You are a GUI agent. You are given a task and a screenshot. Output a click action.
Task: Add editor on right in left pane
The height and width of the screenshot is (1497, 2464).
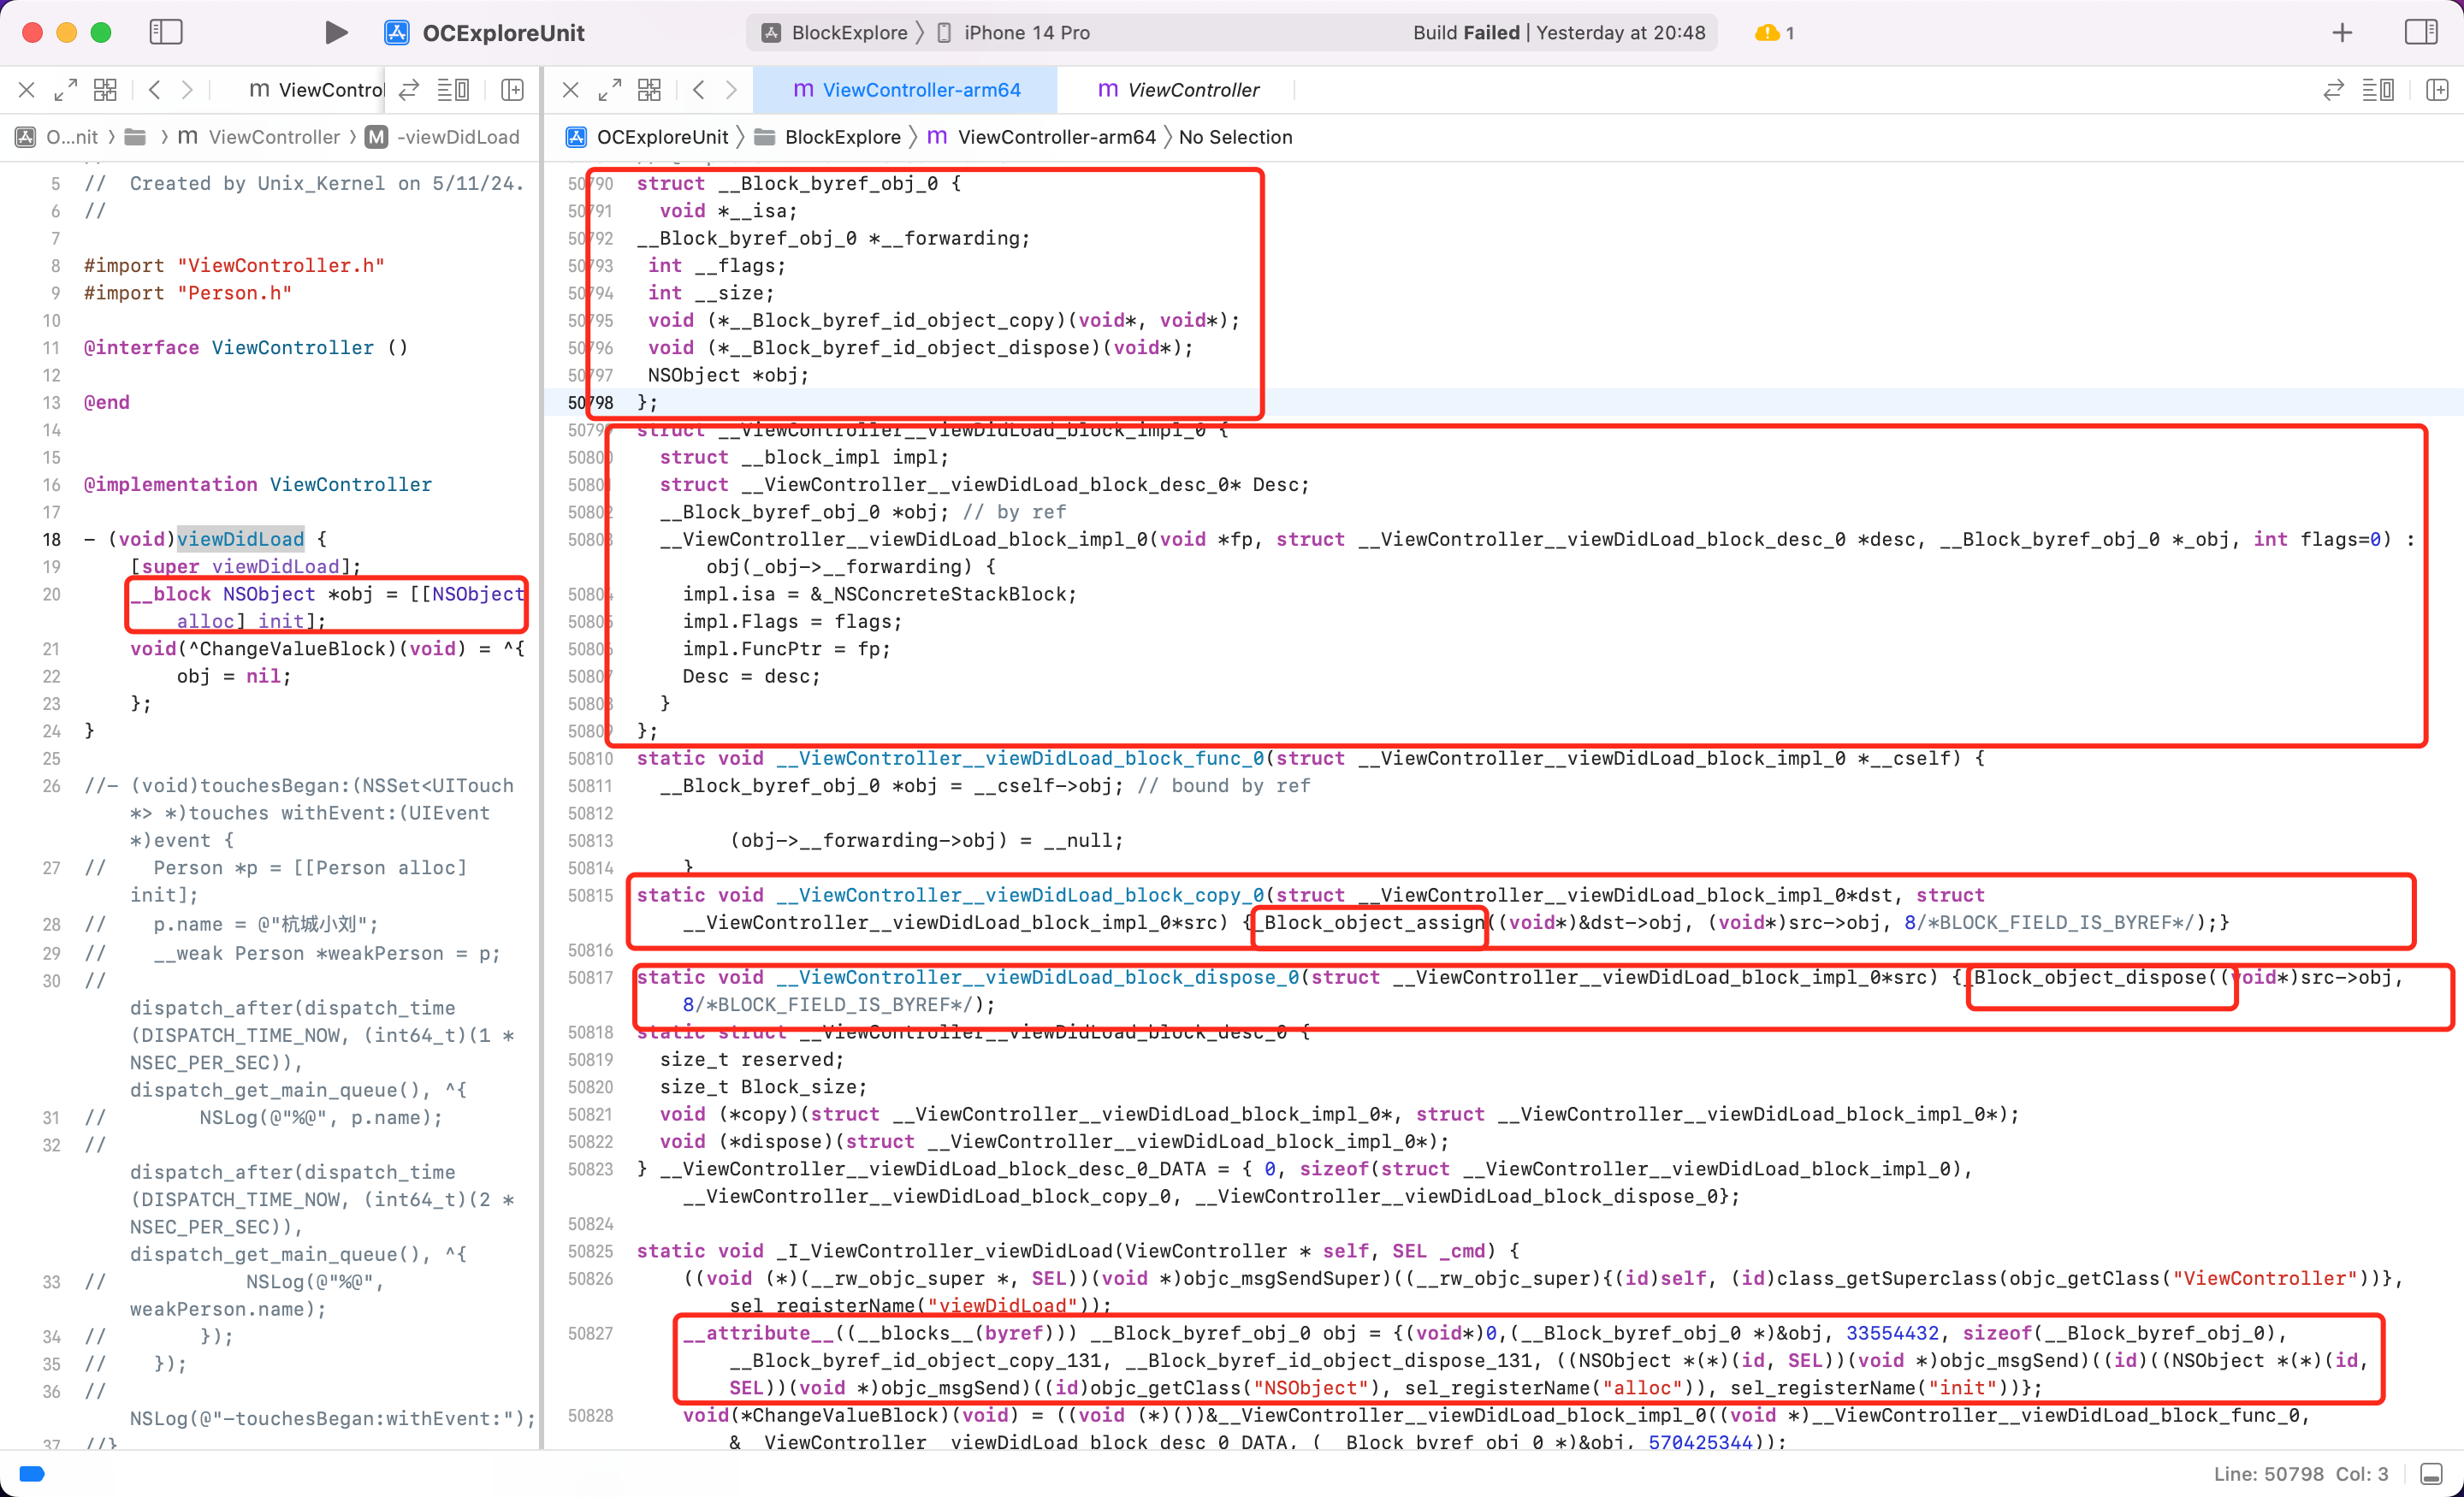[x=513, y=90]
